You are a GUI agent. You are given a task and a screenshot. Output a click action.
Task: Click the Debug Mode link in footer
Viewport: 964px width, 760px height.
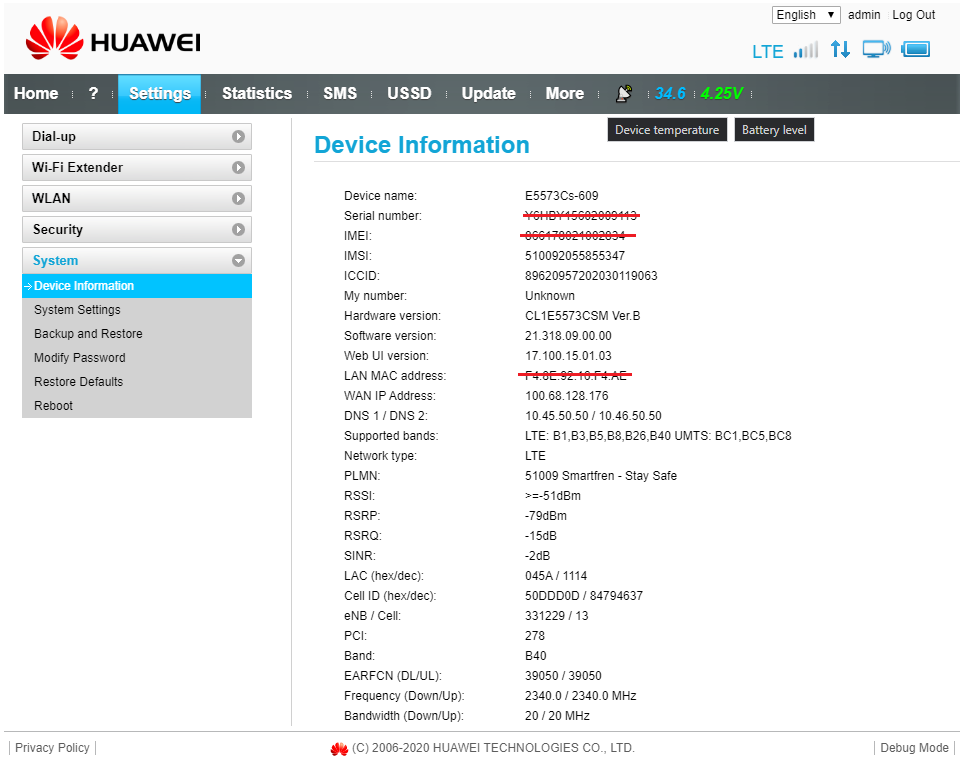(914, 748)
